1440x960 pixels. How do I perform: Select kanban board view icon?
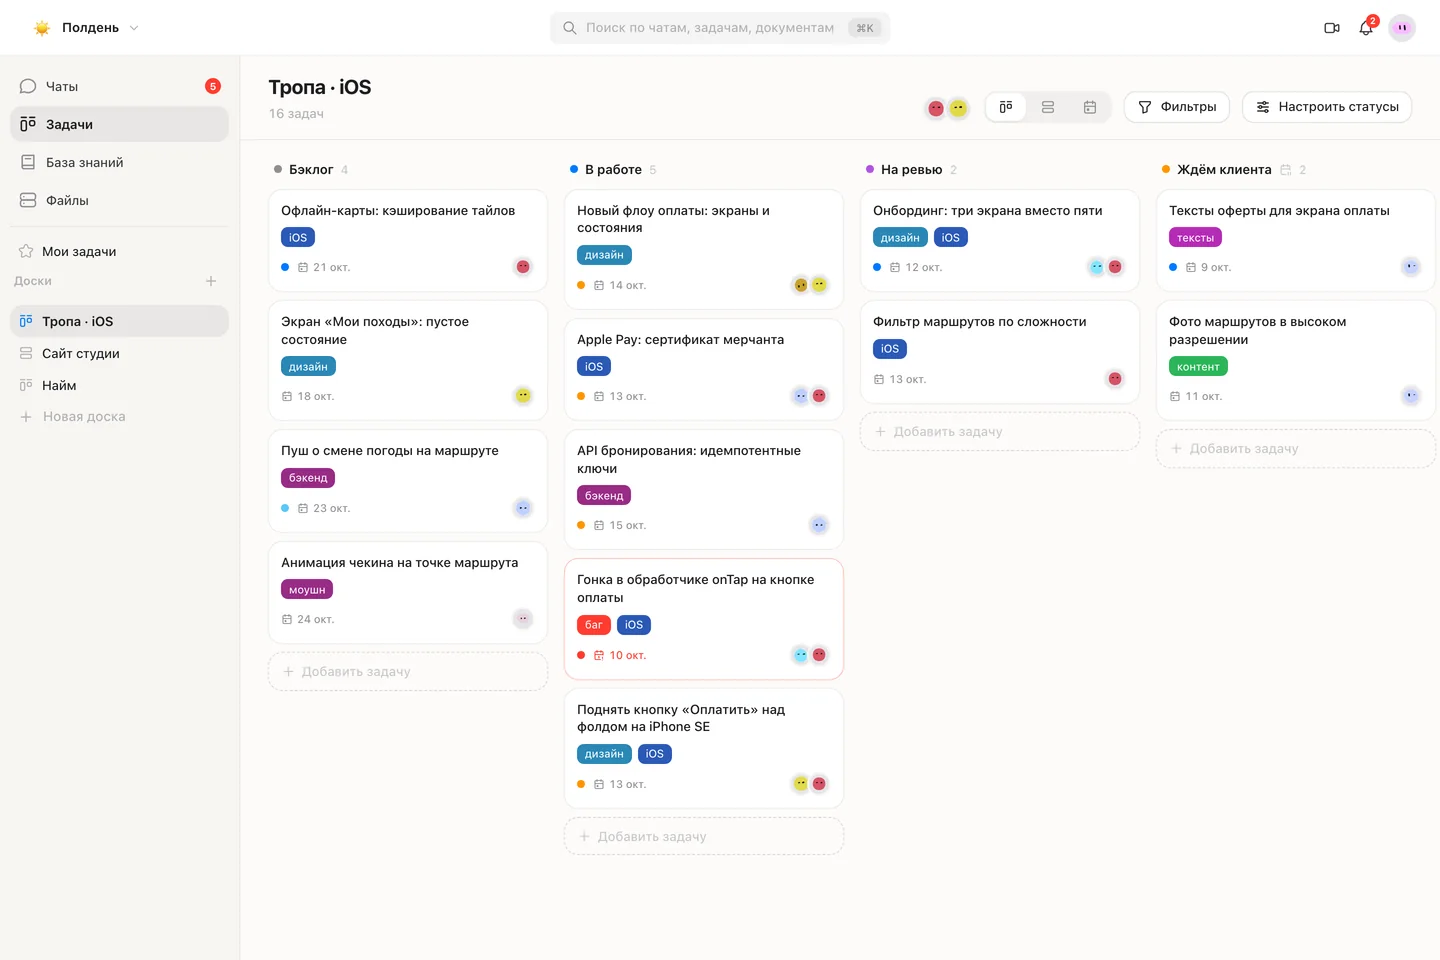coord(1006,107)
